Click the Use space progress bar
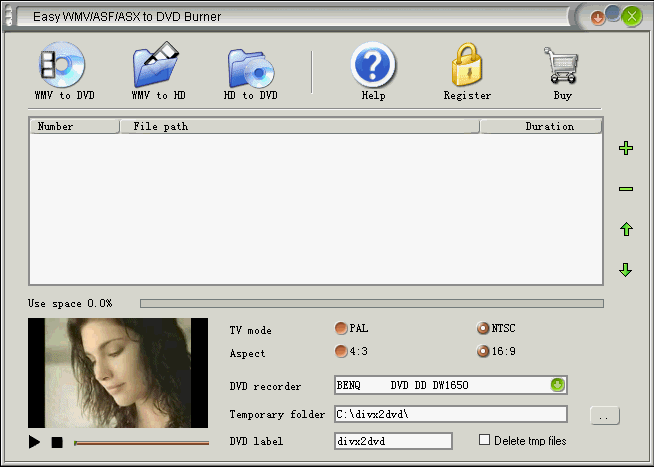This screenshot has height=467, width=654. click(372, 304)
